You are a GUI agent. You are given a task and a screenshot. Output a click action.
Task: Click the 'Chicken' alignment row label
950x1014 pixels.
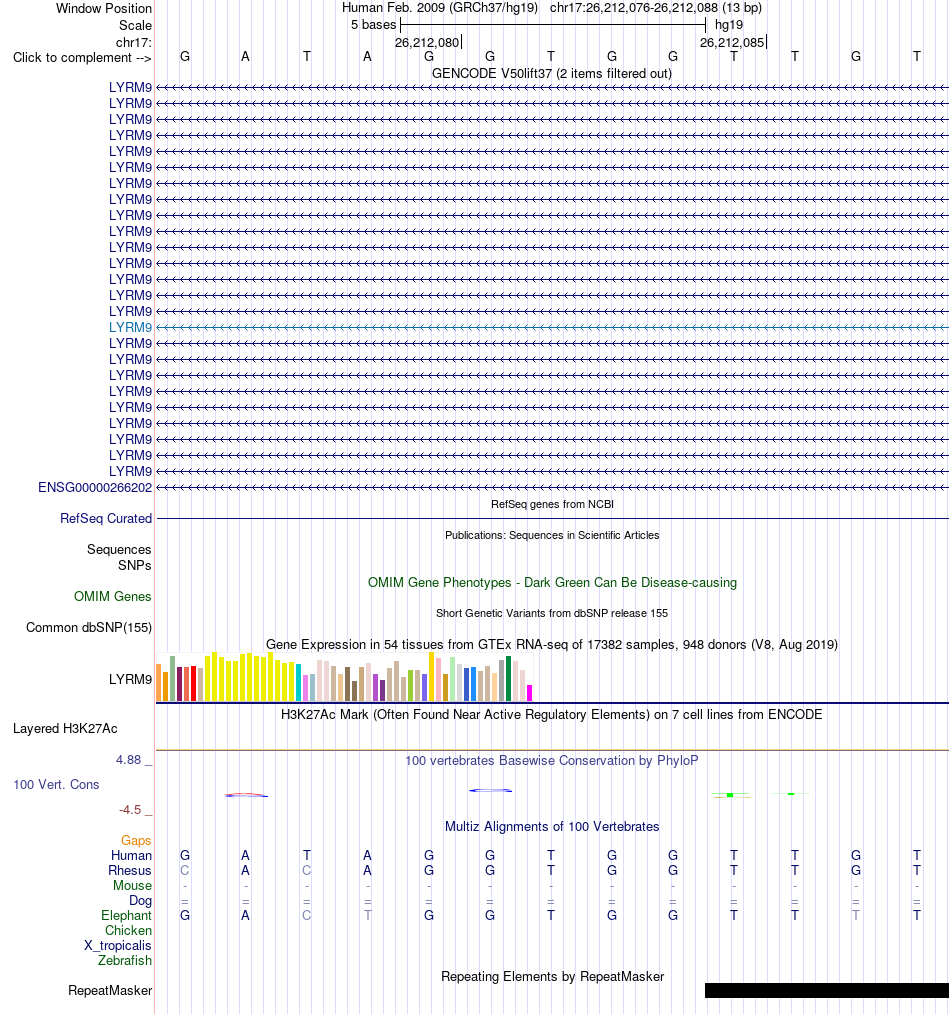(x=129, y=930)
